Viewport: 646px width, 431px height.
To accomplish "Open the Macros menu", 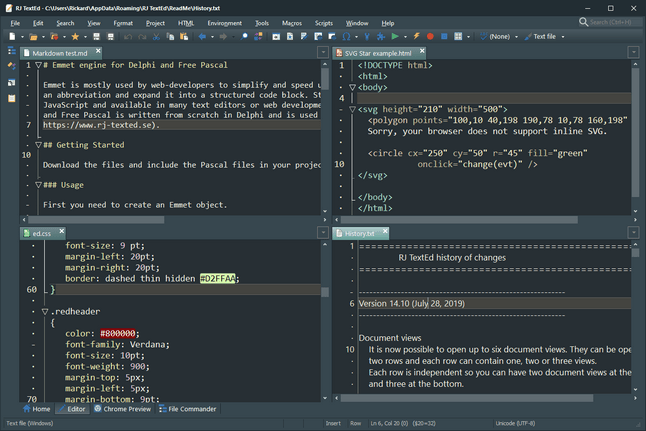I will pyautogui.click(x=292, y=23).
